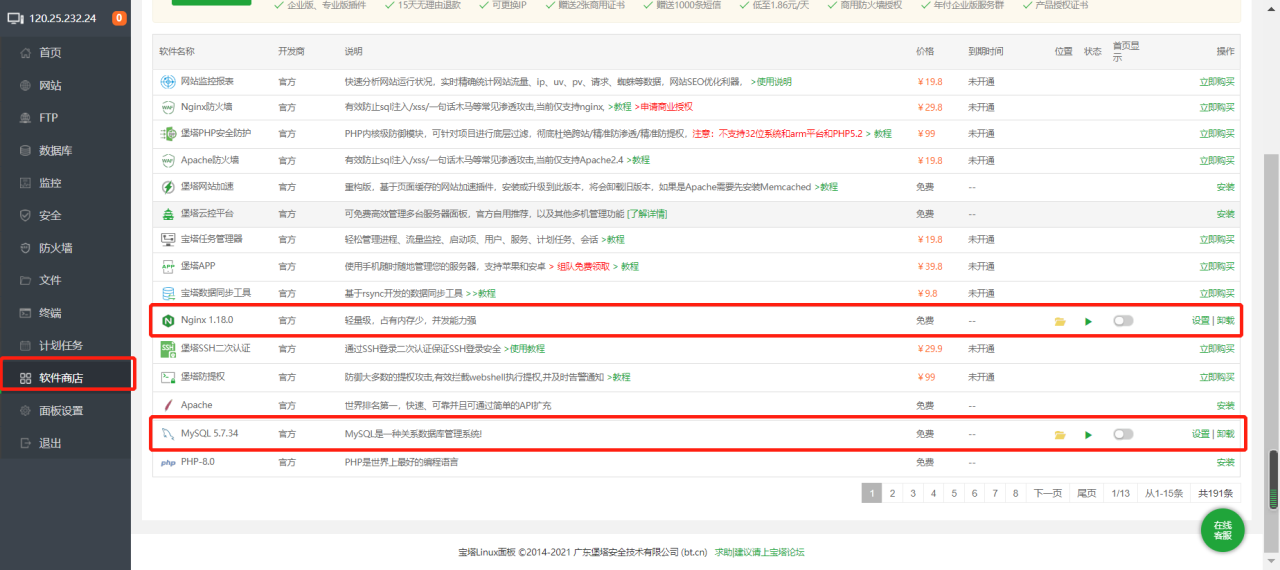Click the MySQL running status arrow
The height and width of the screenshot is (570, 1280).
click(1088, 435)
